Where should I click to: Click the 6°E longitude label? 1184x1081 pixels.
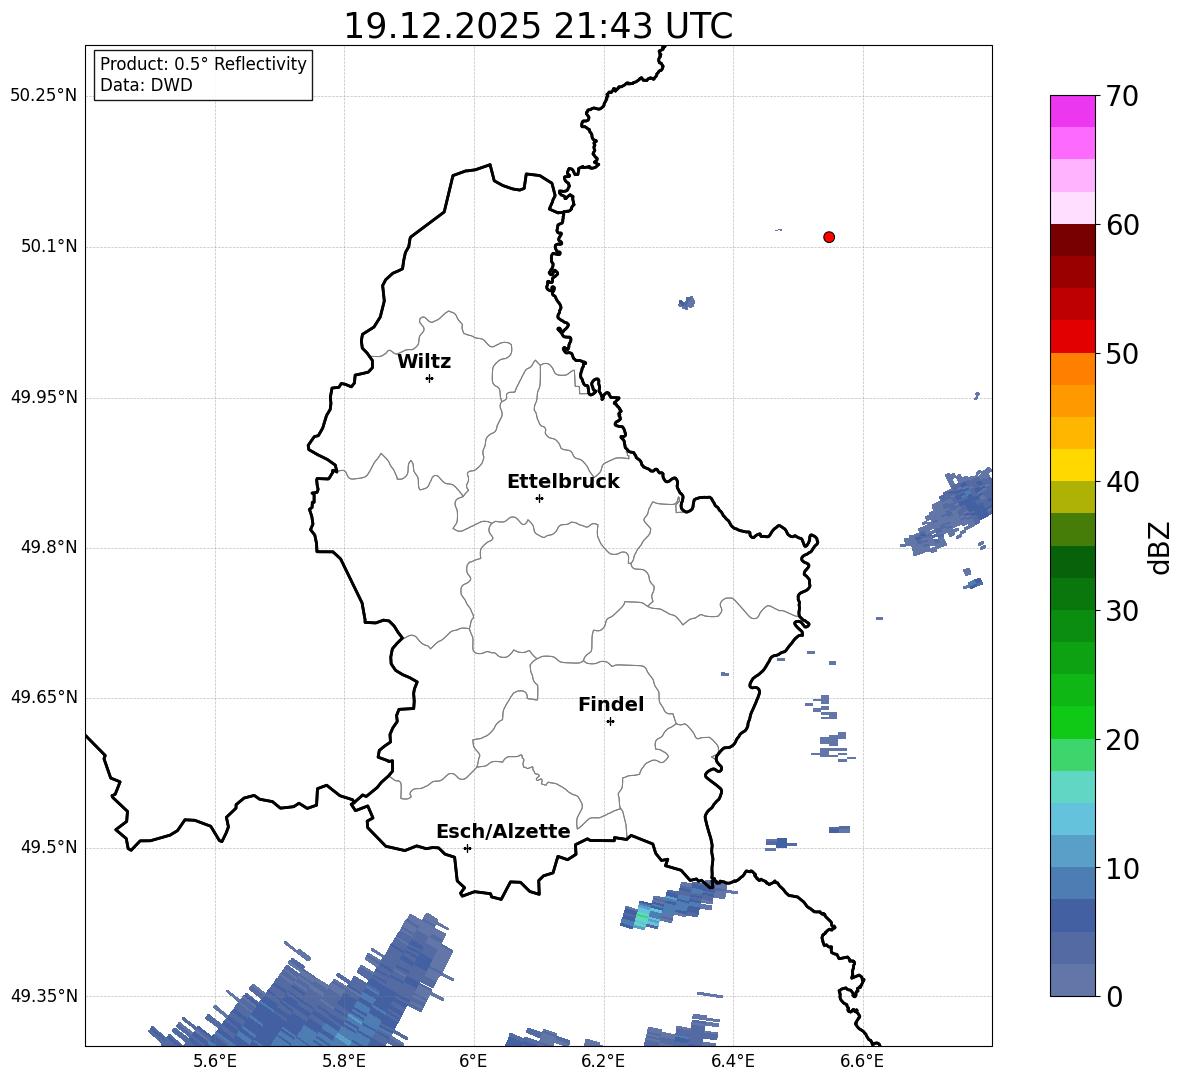coord(473,1061)
